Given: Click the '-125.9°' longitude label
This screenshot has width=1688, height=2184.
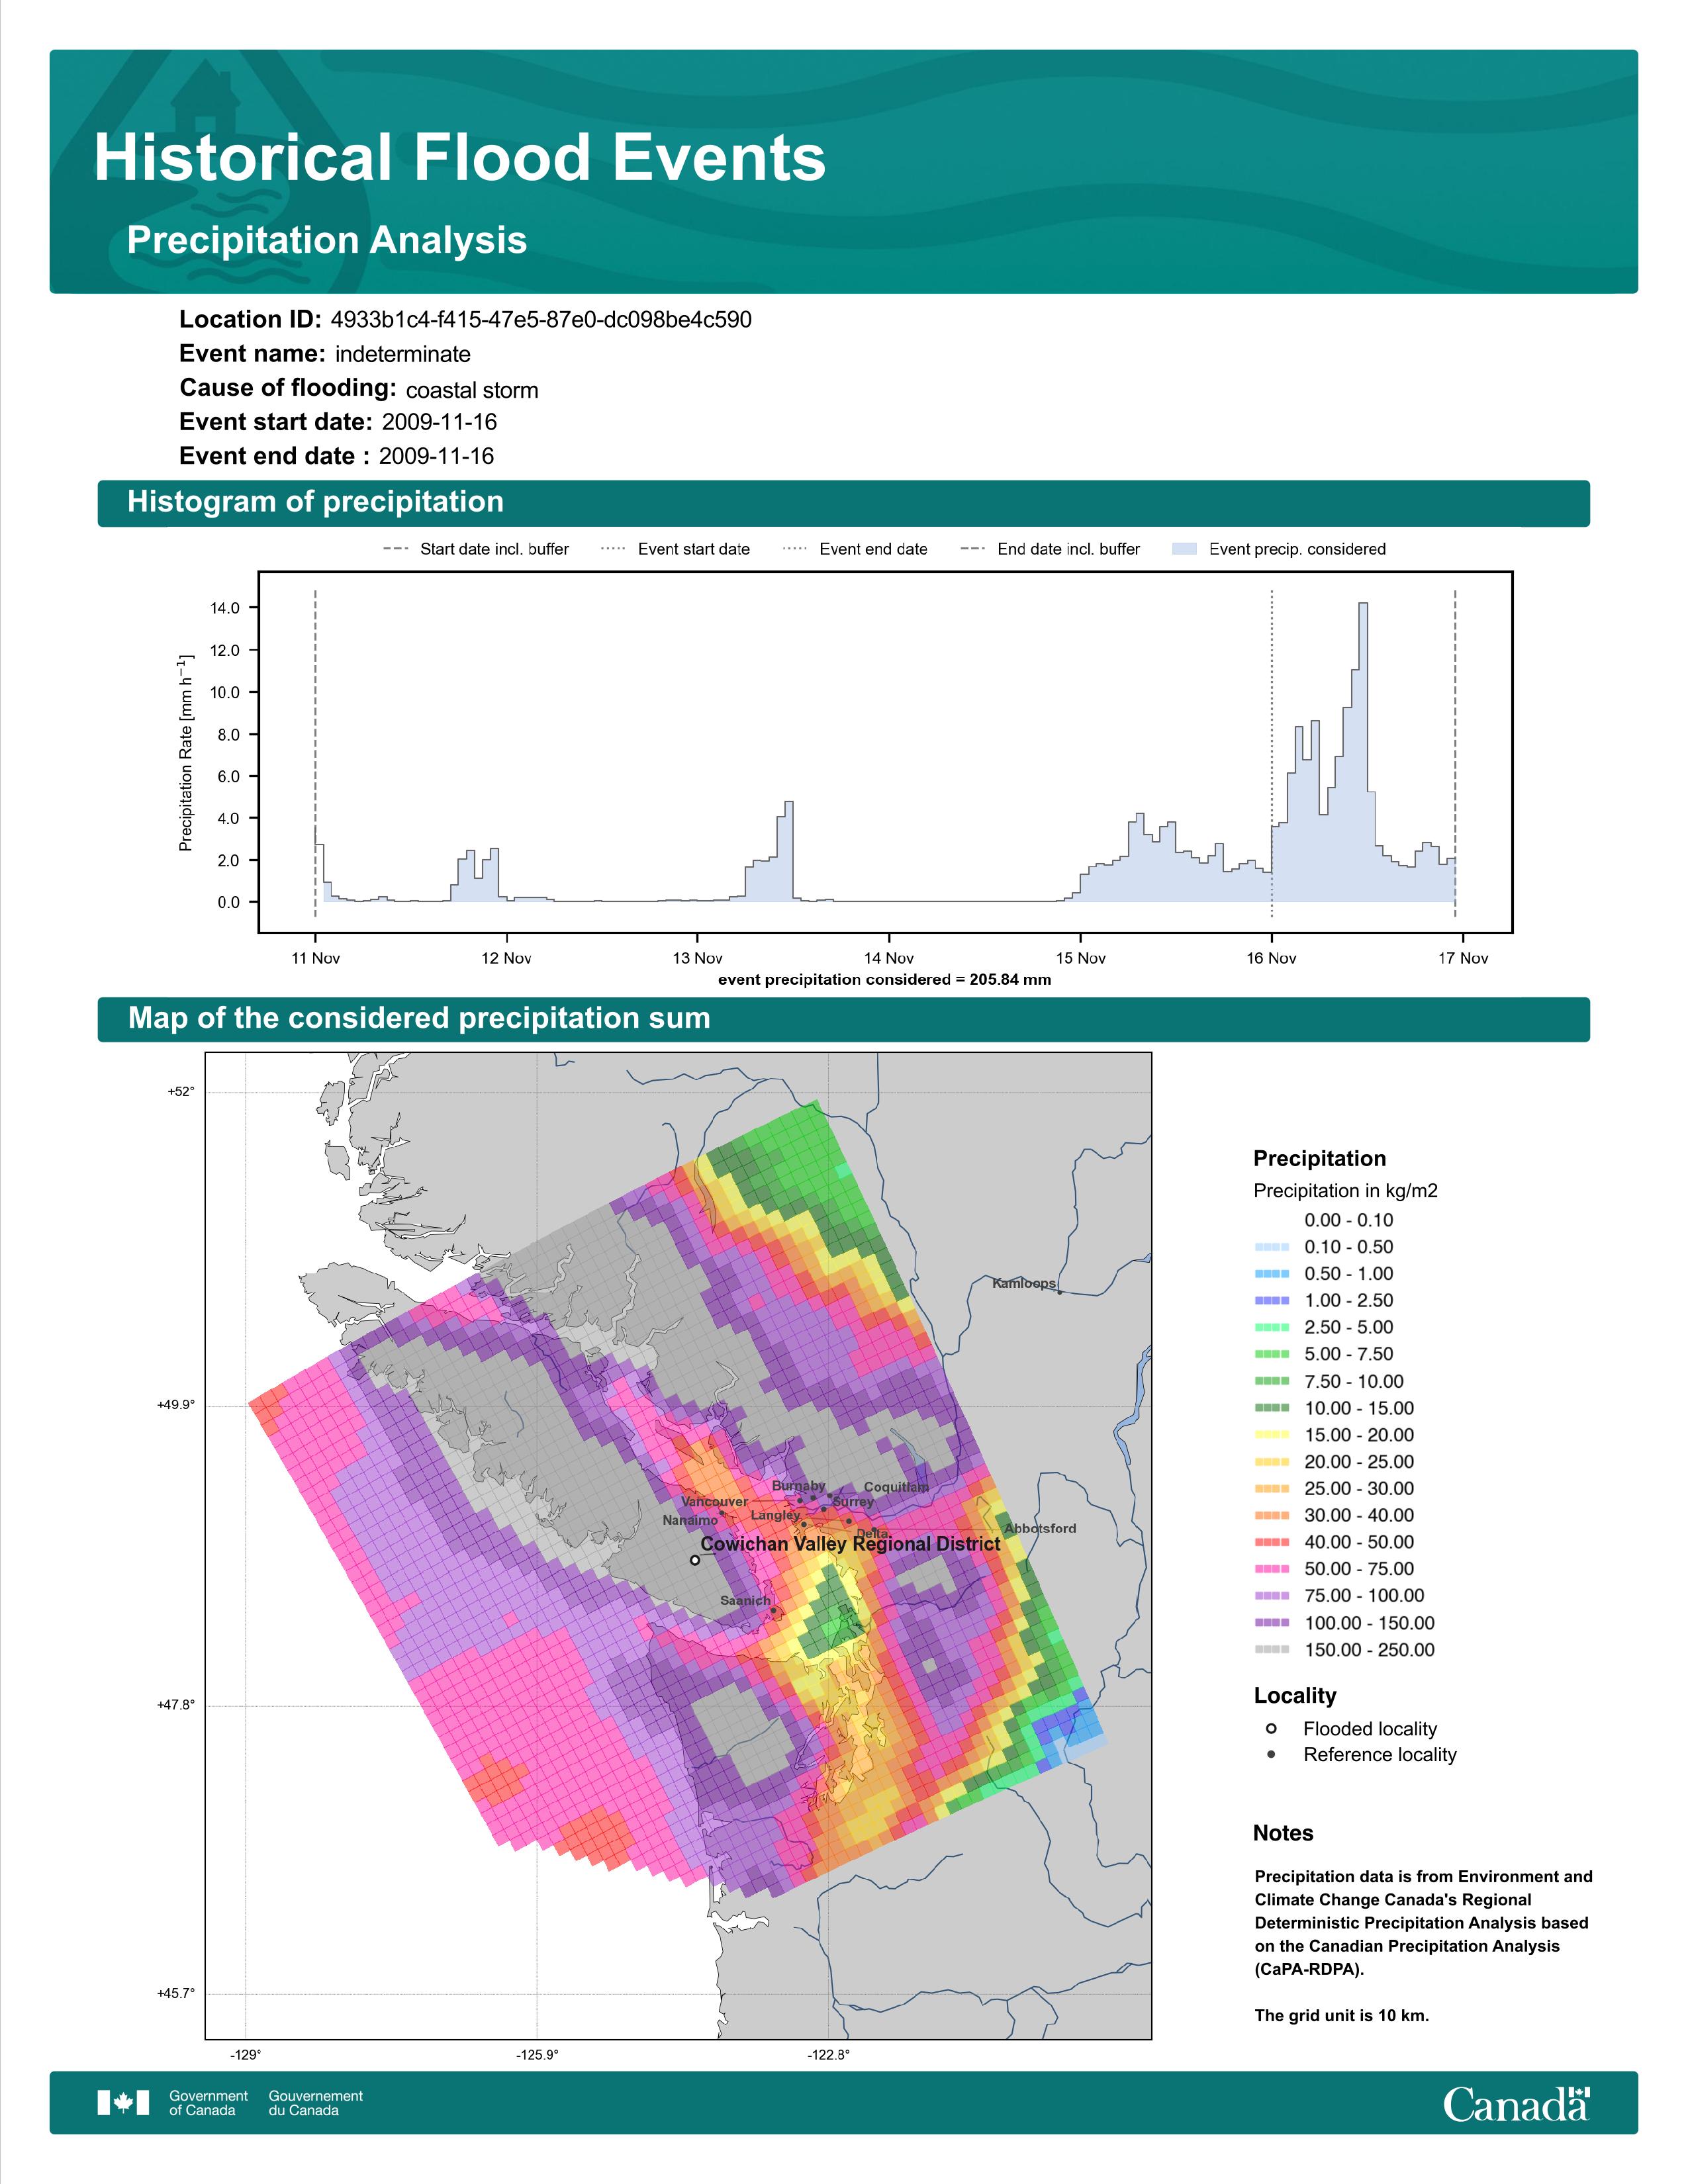Looking at the screenshot, I should (537, 2055).
